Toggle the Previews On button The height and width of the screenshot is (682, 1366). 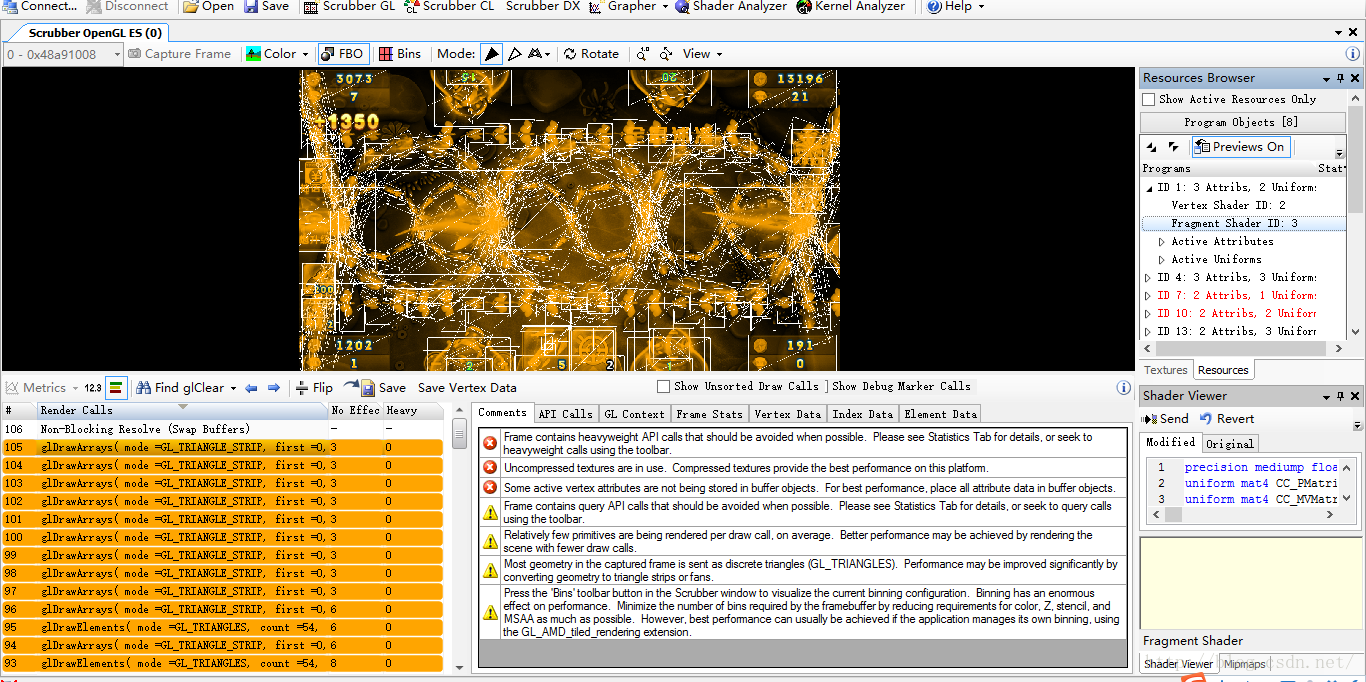[1240, 147]
